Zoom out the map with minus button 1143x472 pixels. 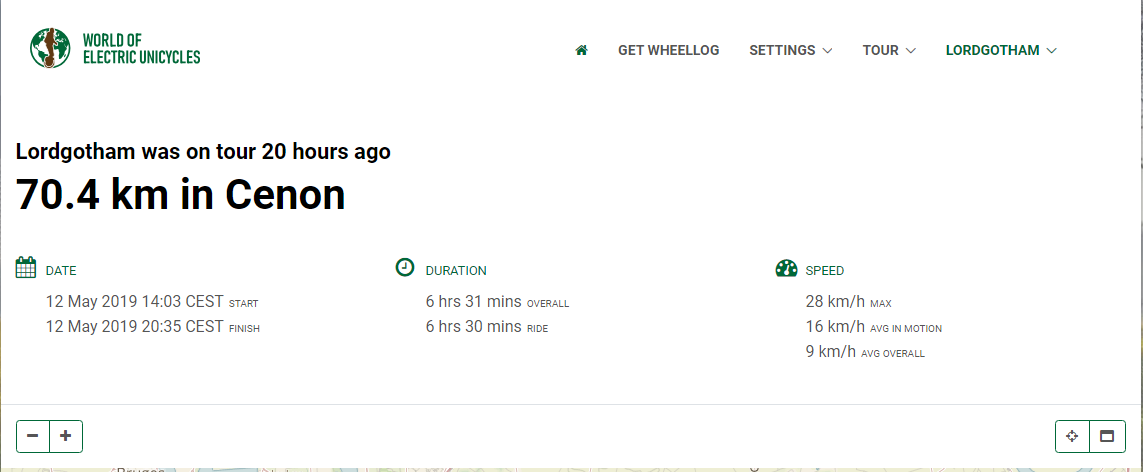[x=33, y=436]
